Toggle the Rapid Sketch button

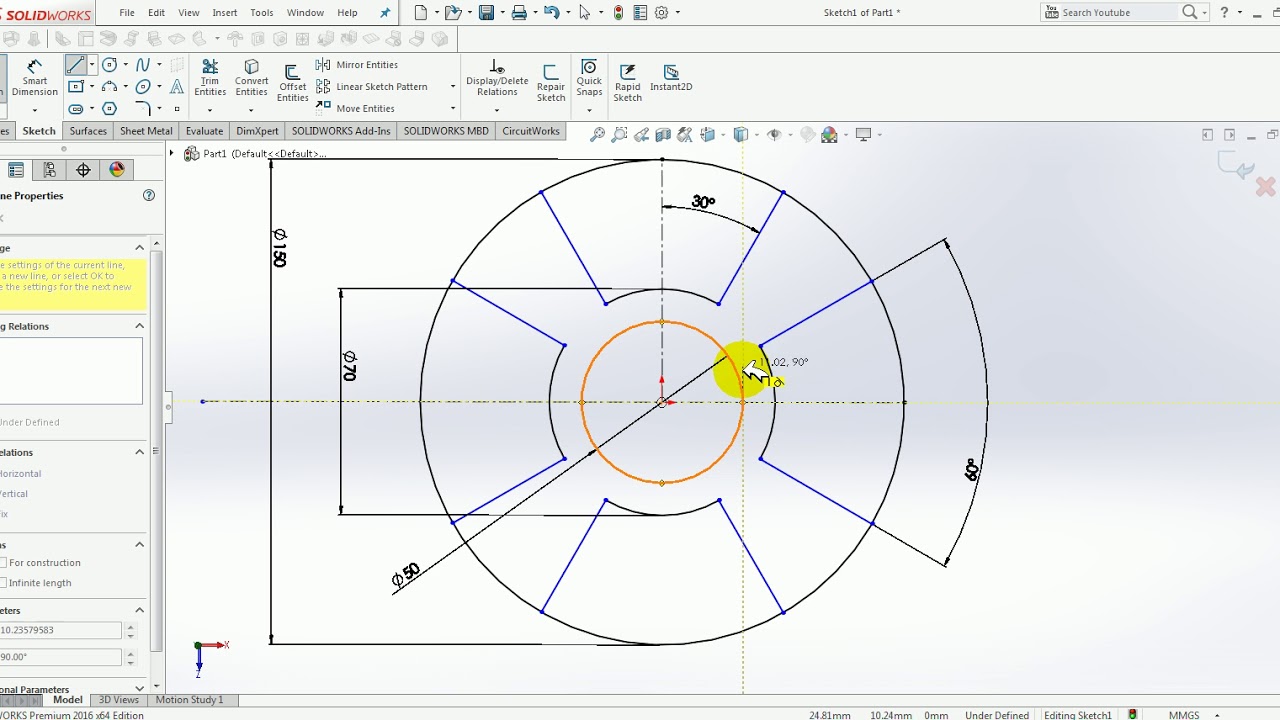coord(628,83)
